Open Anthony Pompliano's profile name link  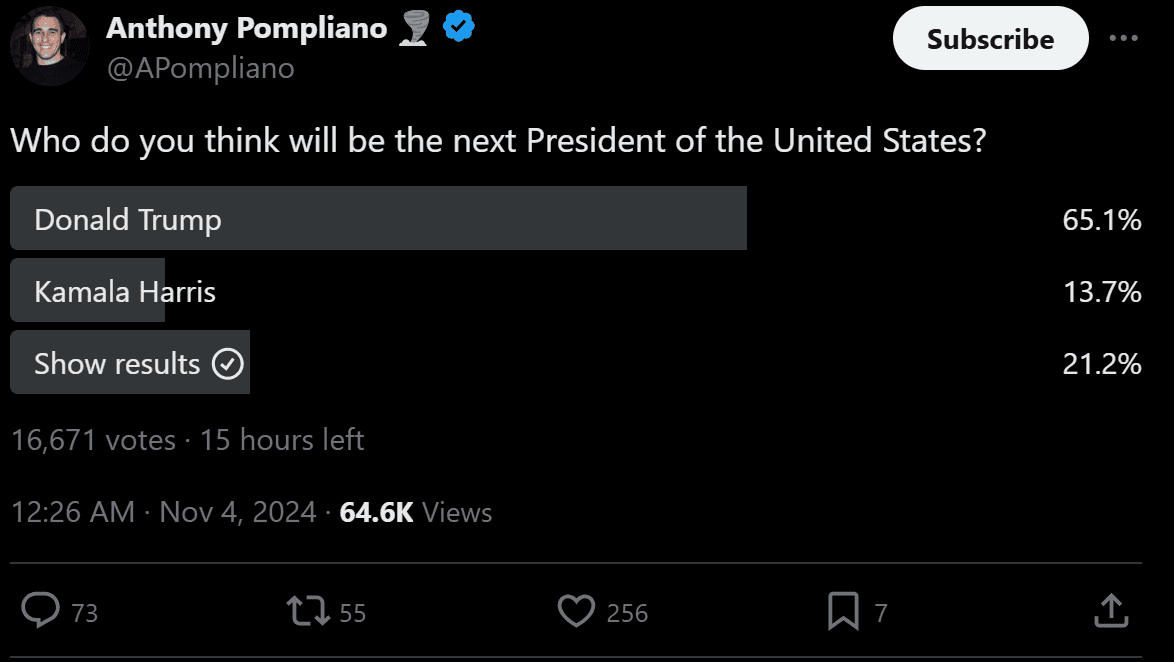pos(246,28)
